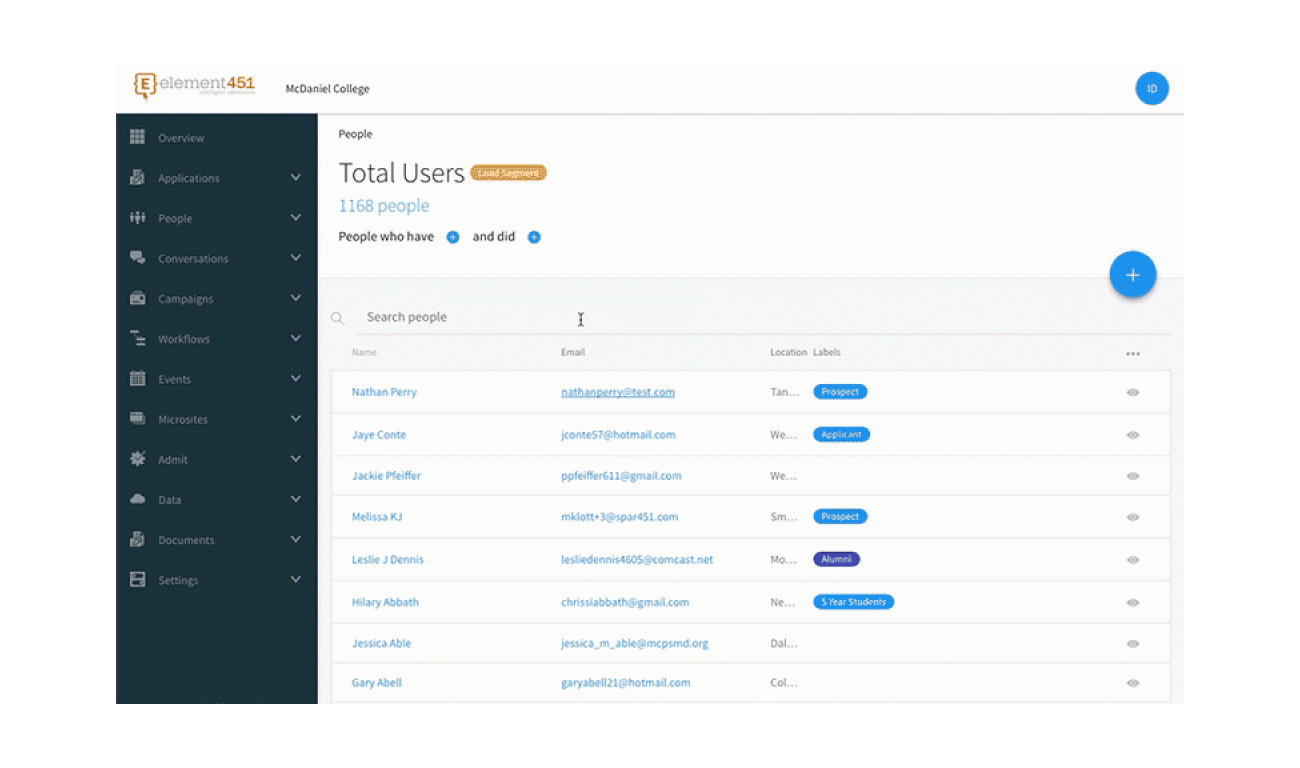Expand the Admit menu chevron

click(x=295, y=459)
